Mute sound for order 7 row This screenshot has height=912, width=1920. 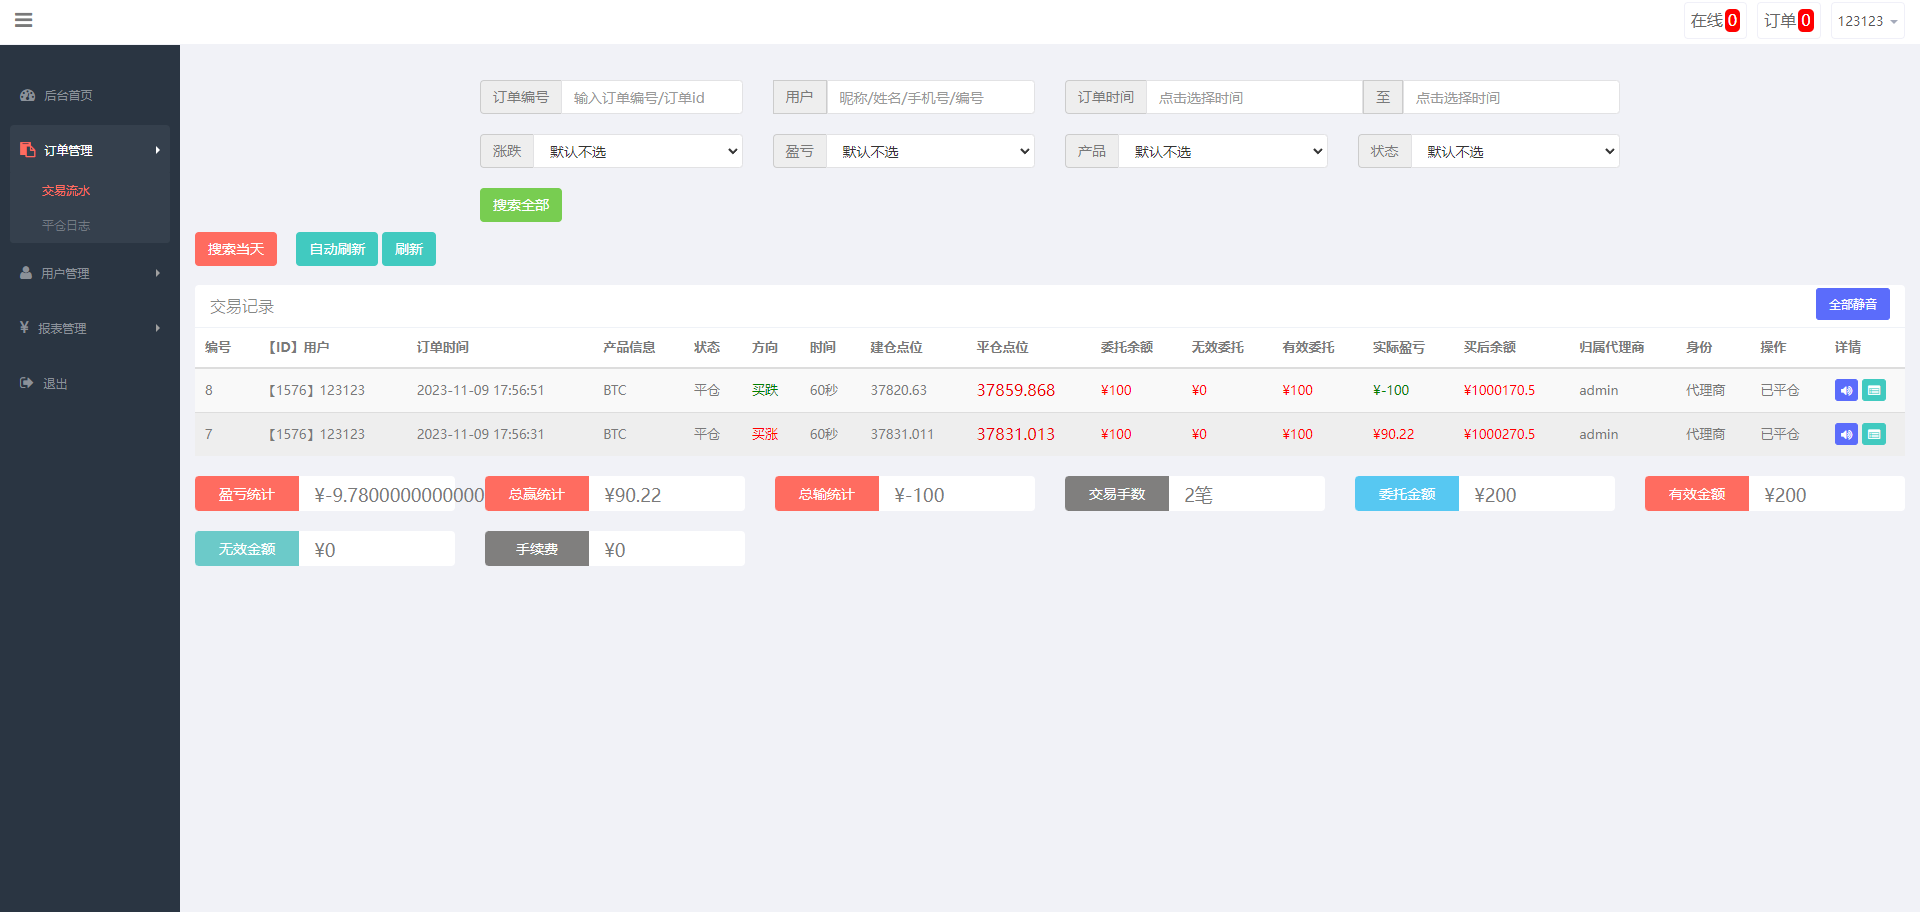click(x=1846, y=434)
